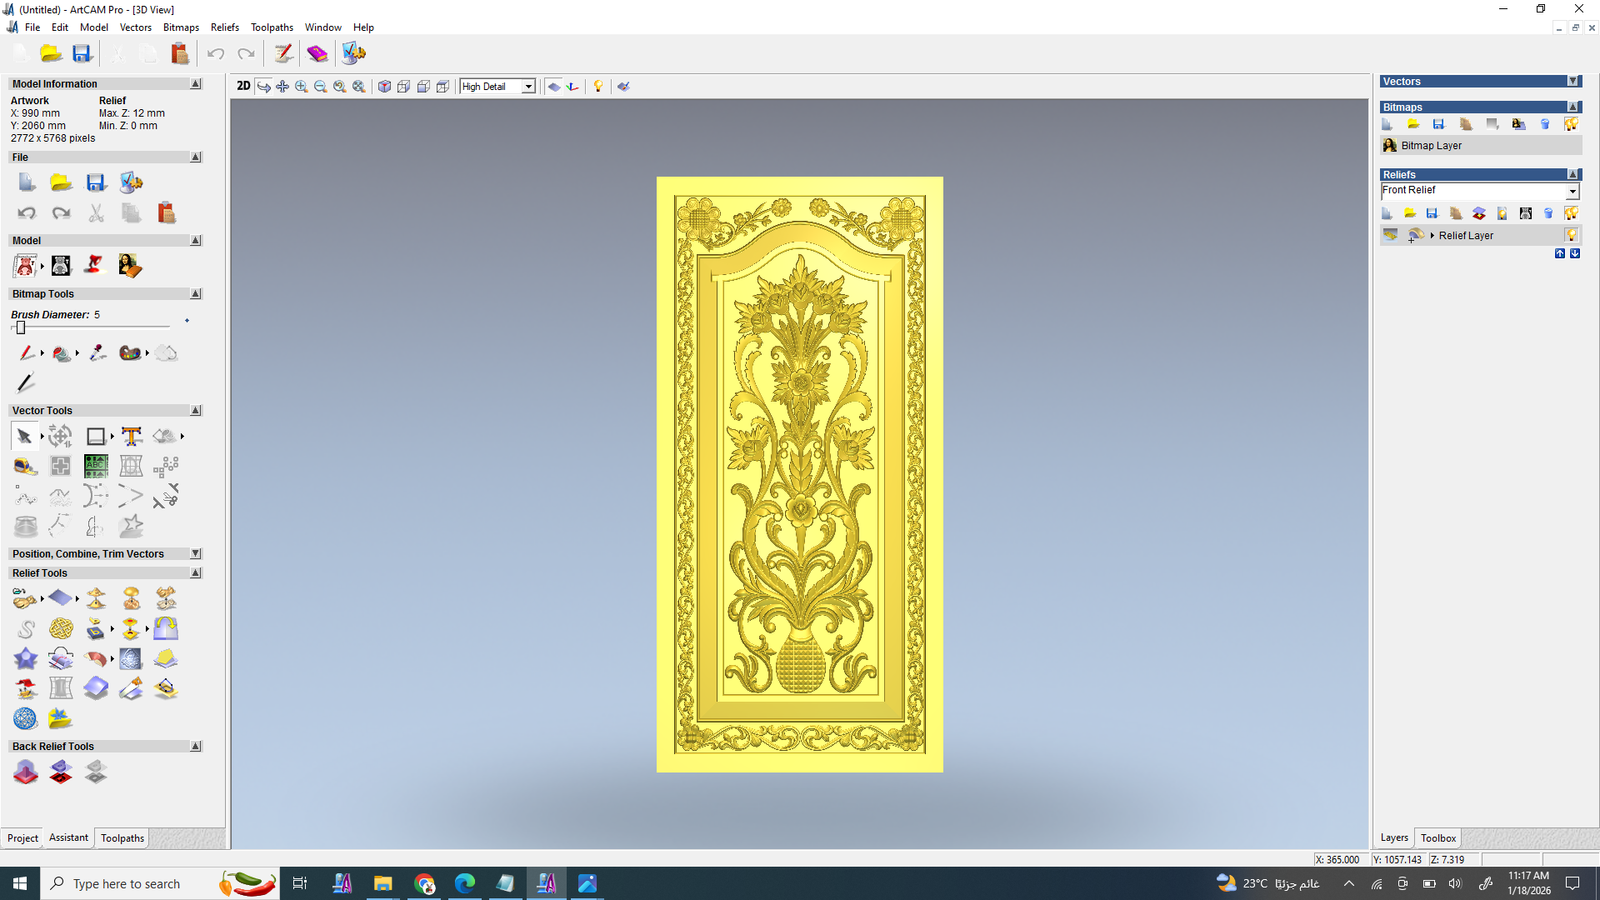1600x900 pixels.
Task: Click the weave pattern relief tool
Action: [x=61, y=629]
